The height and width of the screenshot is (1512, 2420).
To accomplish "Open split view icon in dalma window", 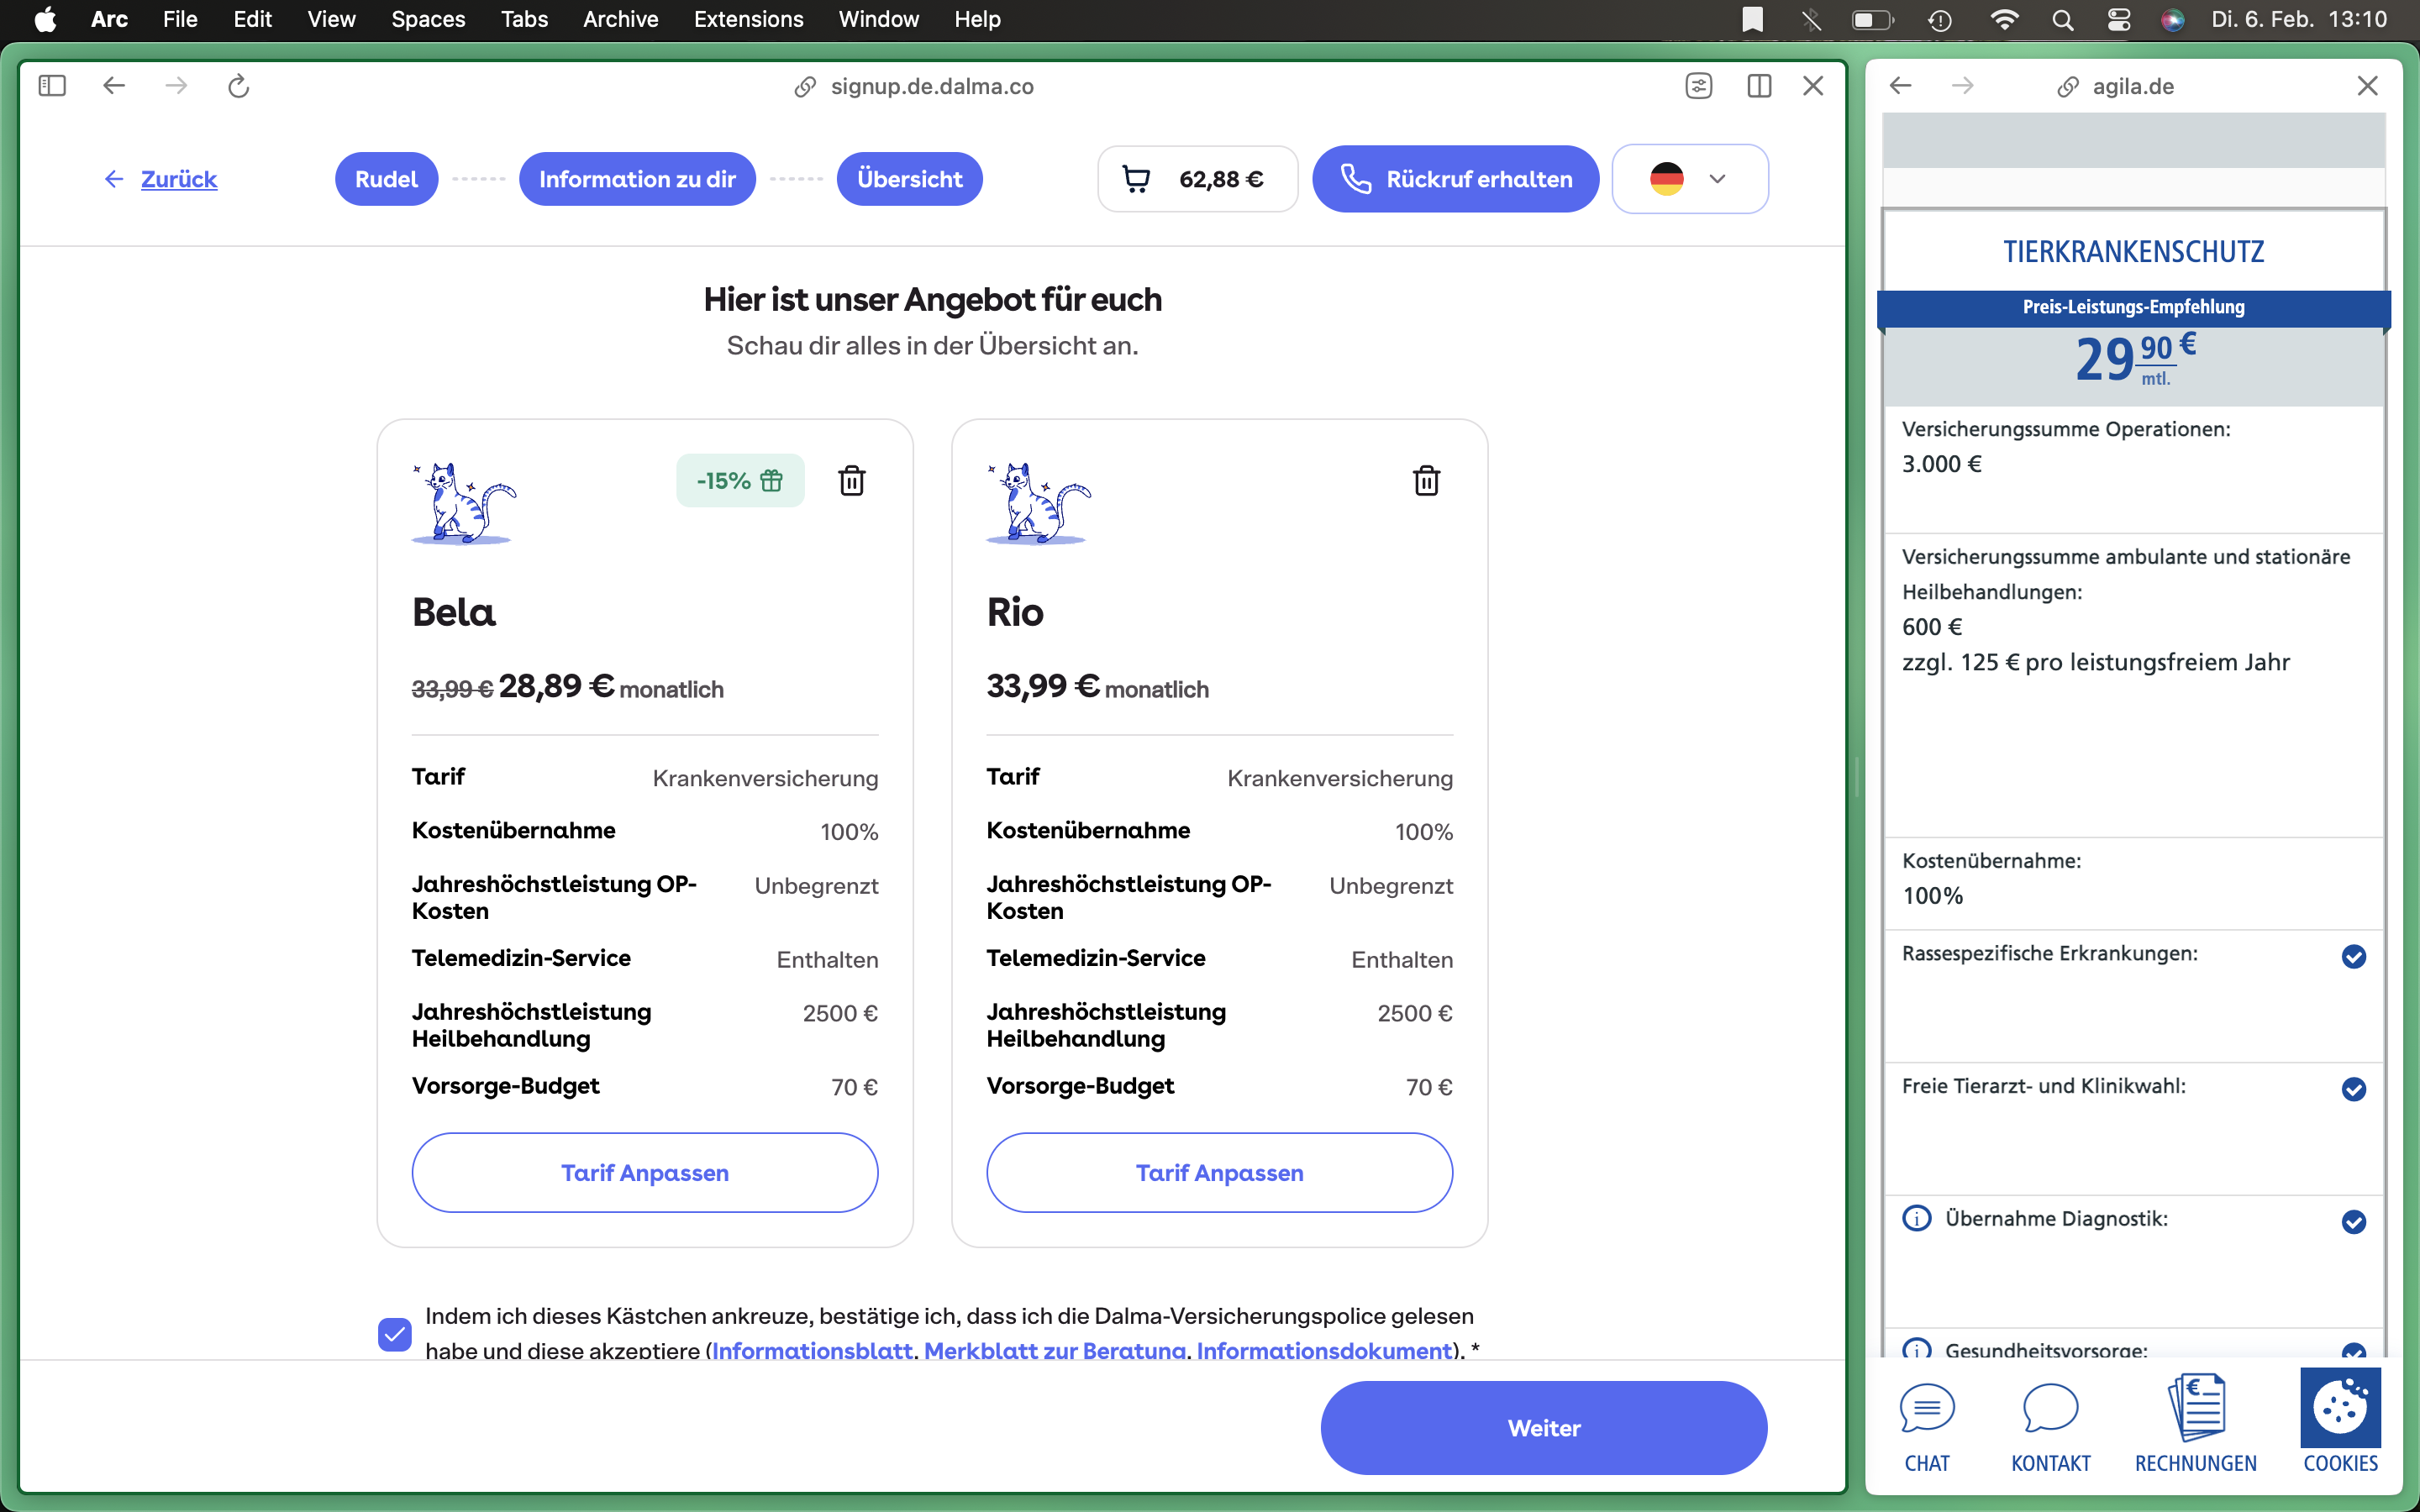I will (x=1759, y=86).
